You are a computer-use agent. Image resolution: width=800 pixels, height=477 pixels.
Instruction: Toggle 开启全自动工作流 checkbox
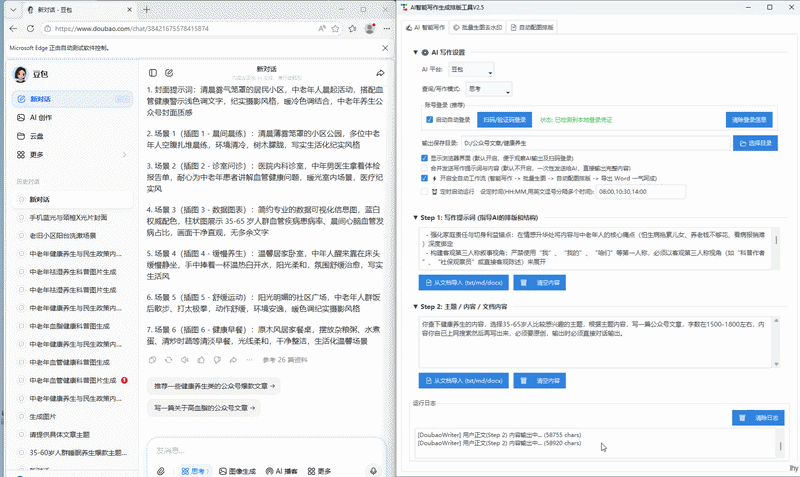424,178
